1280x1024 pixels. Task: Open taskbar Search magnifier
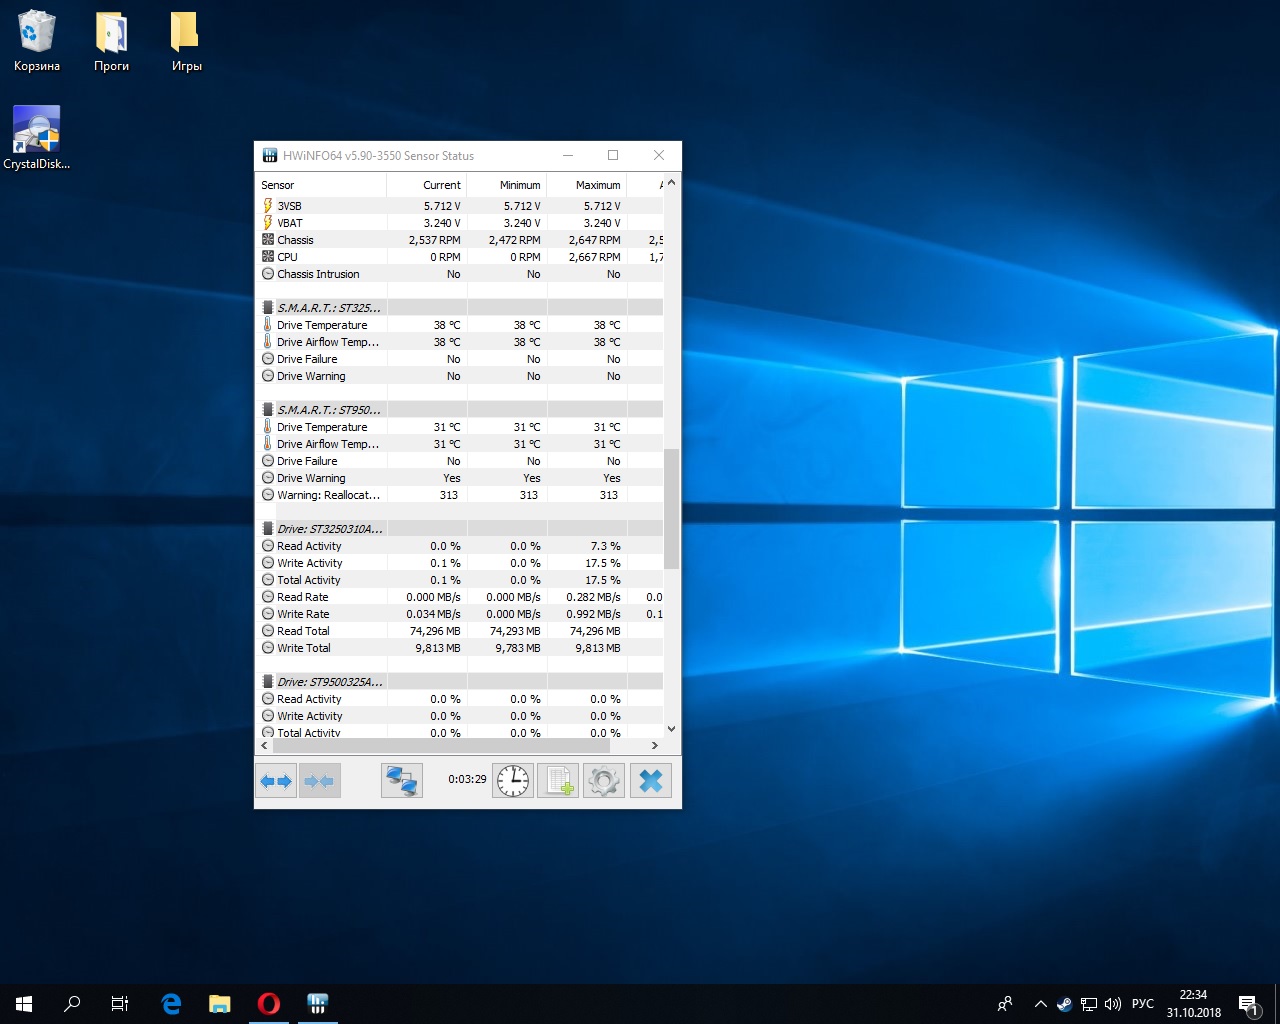point(72,1004)
